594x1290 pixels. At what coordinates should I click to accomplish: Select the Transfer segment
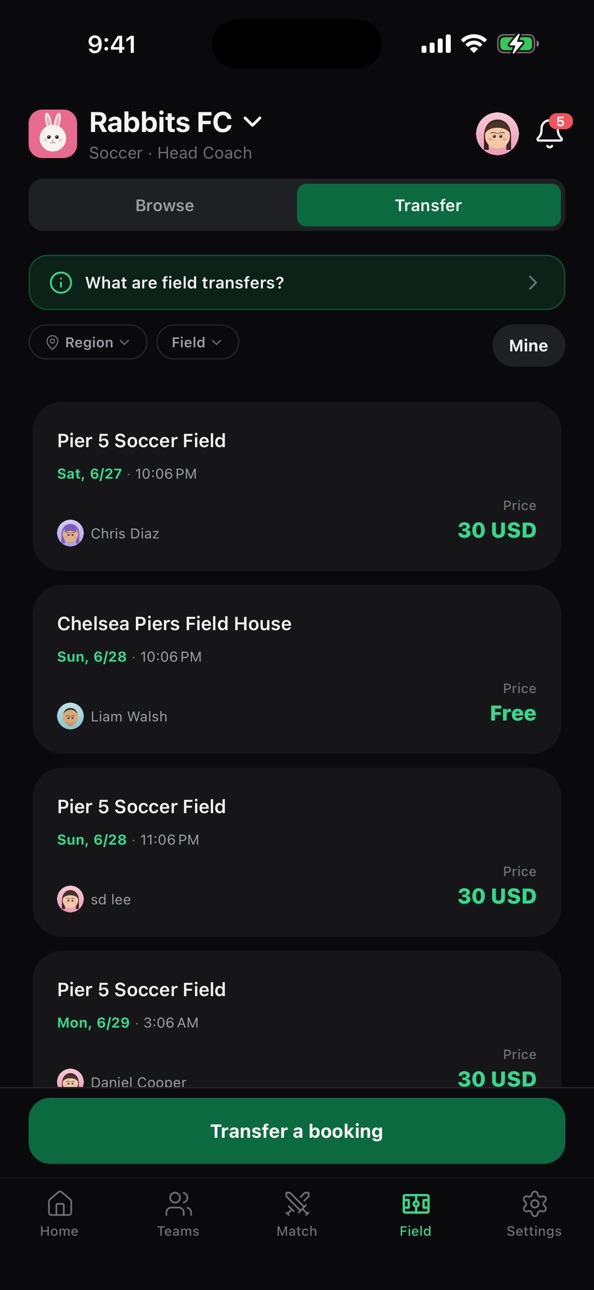click(428, 205)
